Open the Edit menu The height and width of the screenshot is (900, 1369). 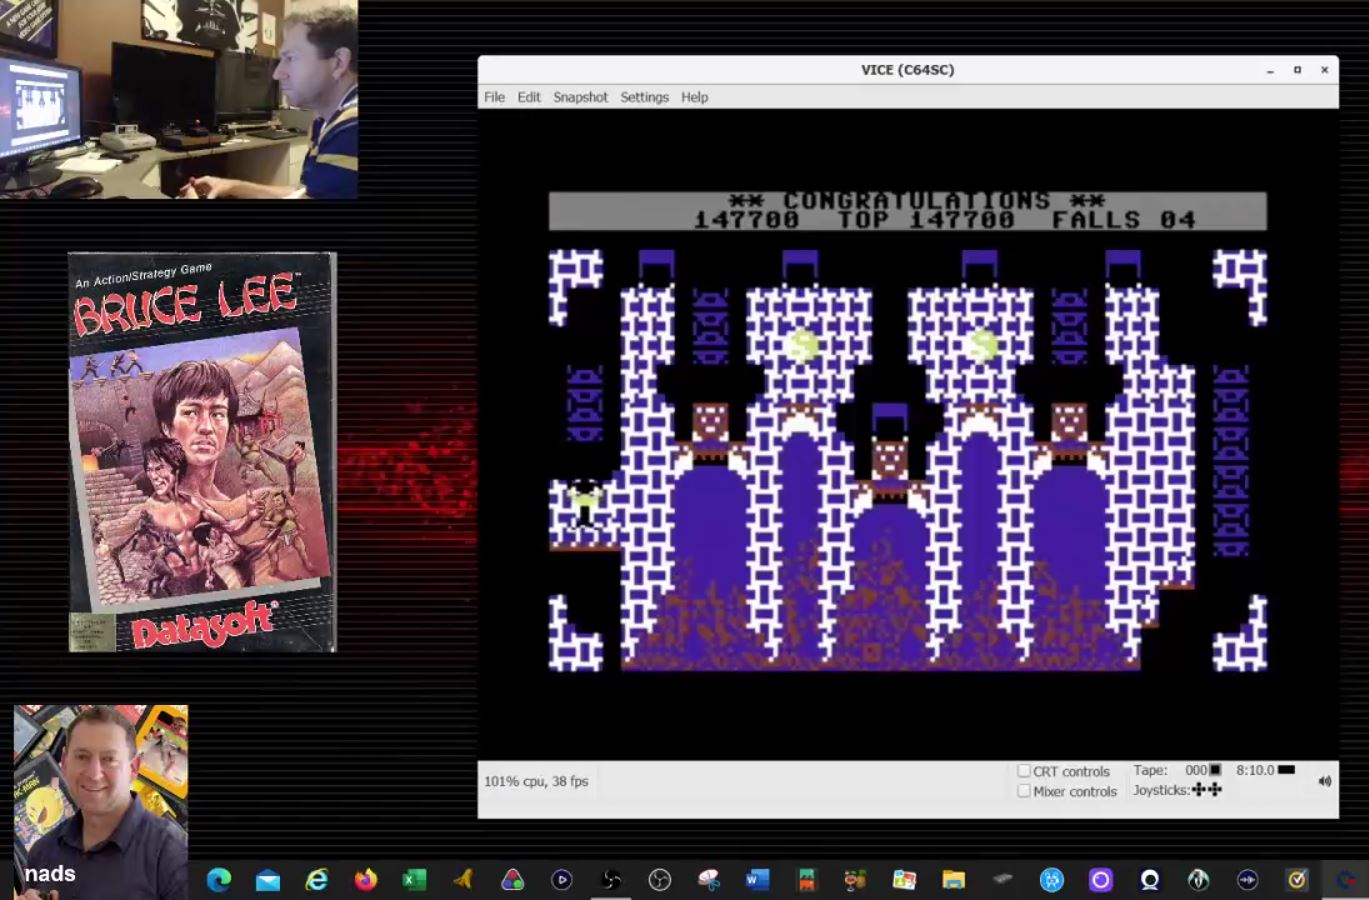[528, 97]
